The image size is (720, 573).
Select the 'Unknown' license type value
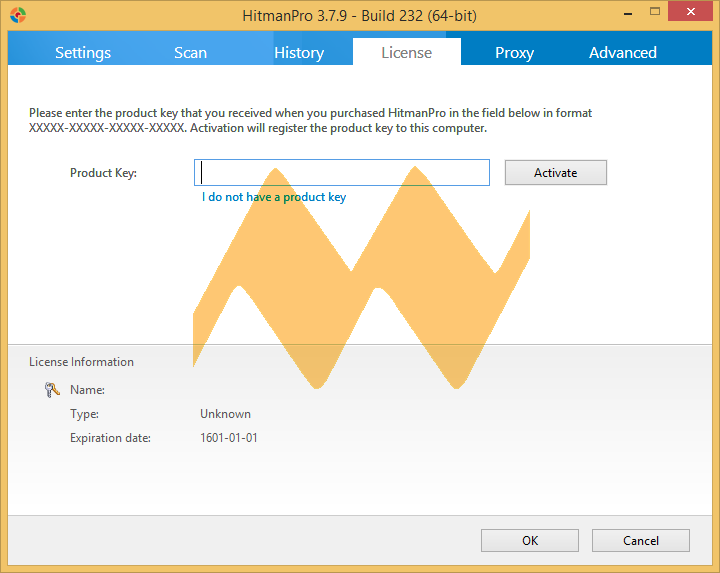225,414
